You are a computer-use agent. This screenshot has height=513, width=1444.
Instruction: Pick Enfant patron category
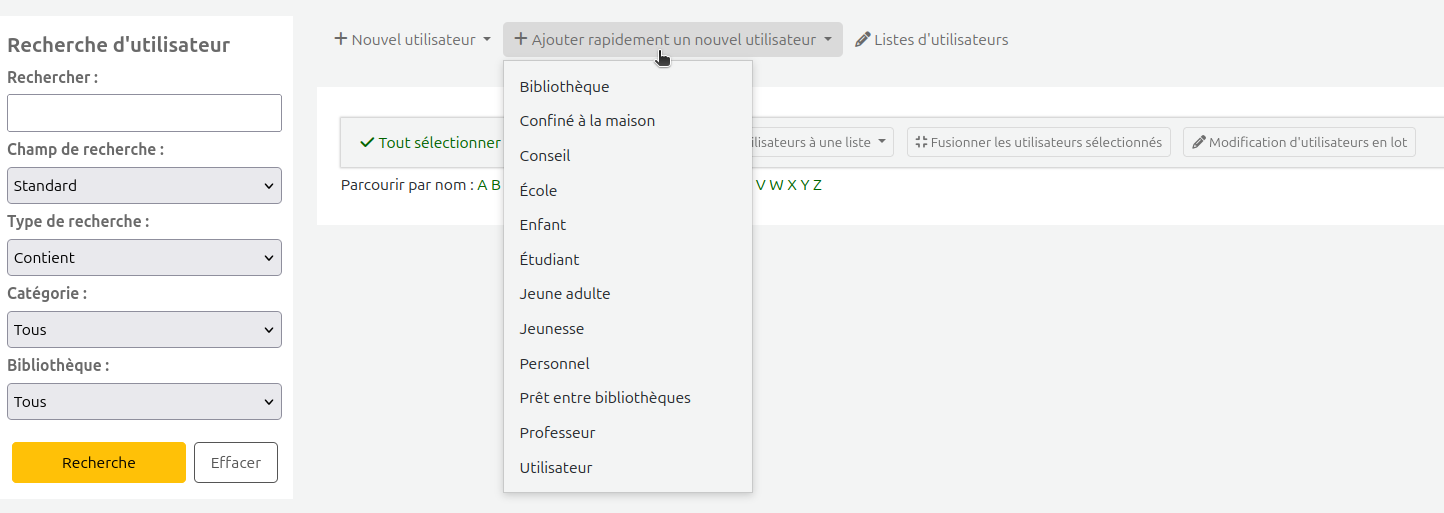pos(628,225)
